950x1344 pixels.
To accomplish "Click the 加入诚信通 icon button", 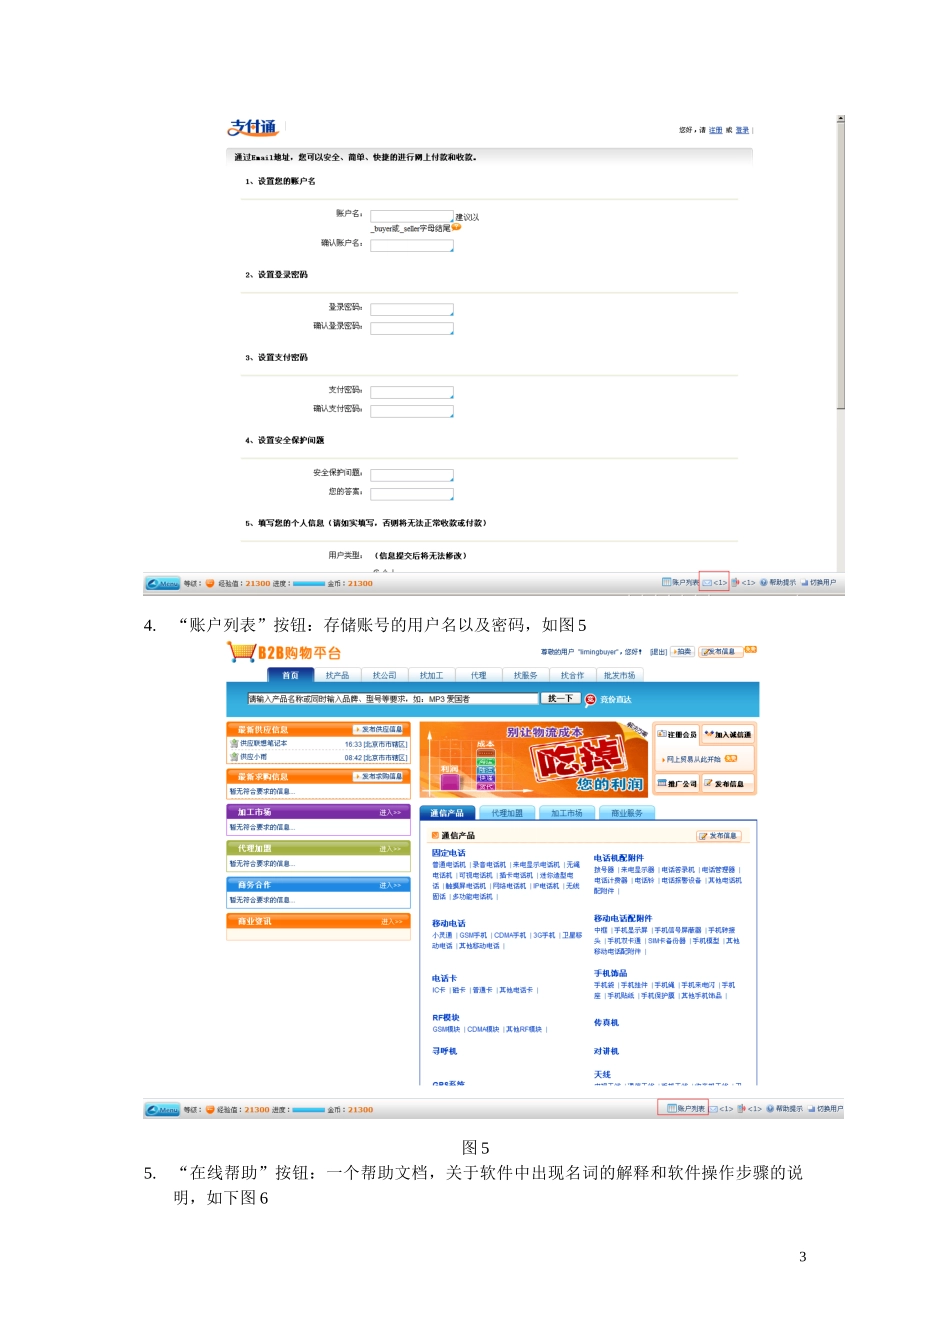I will tap(727, 734).
